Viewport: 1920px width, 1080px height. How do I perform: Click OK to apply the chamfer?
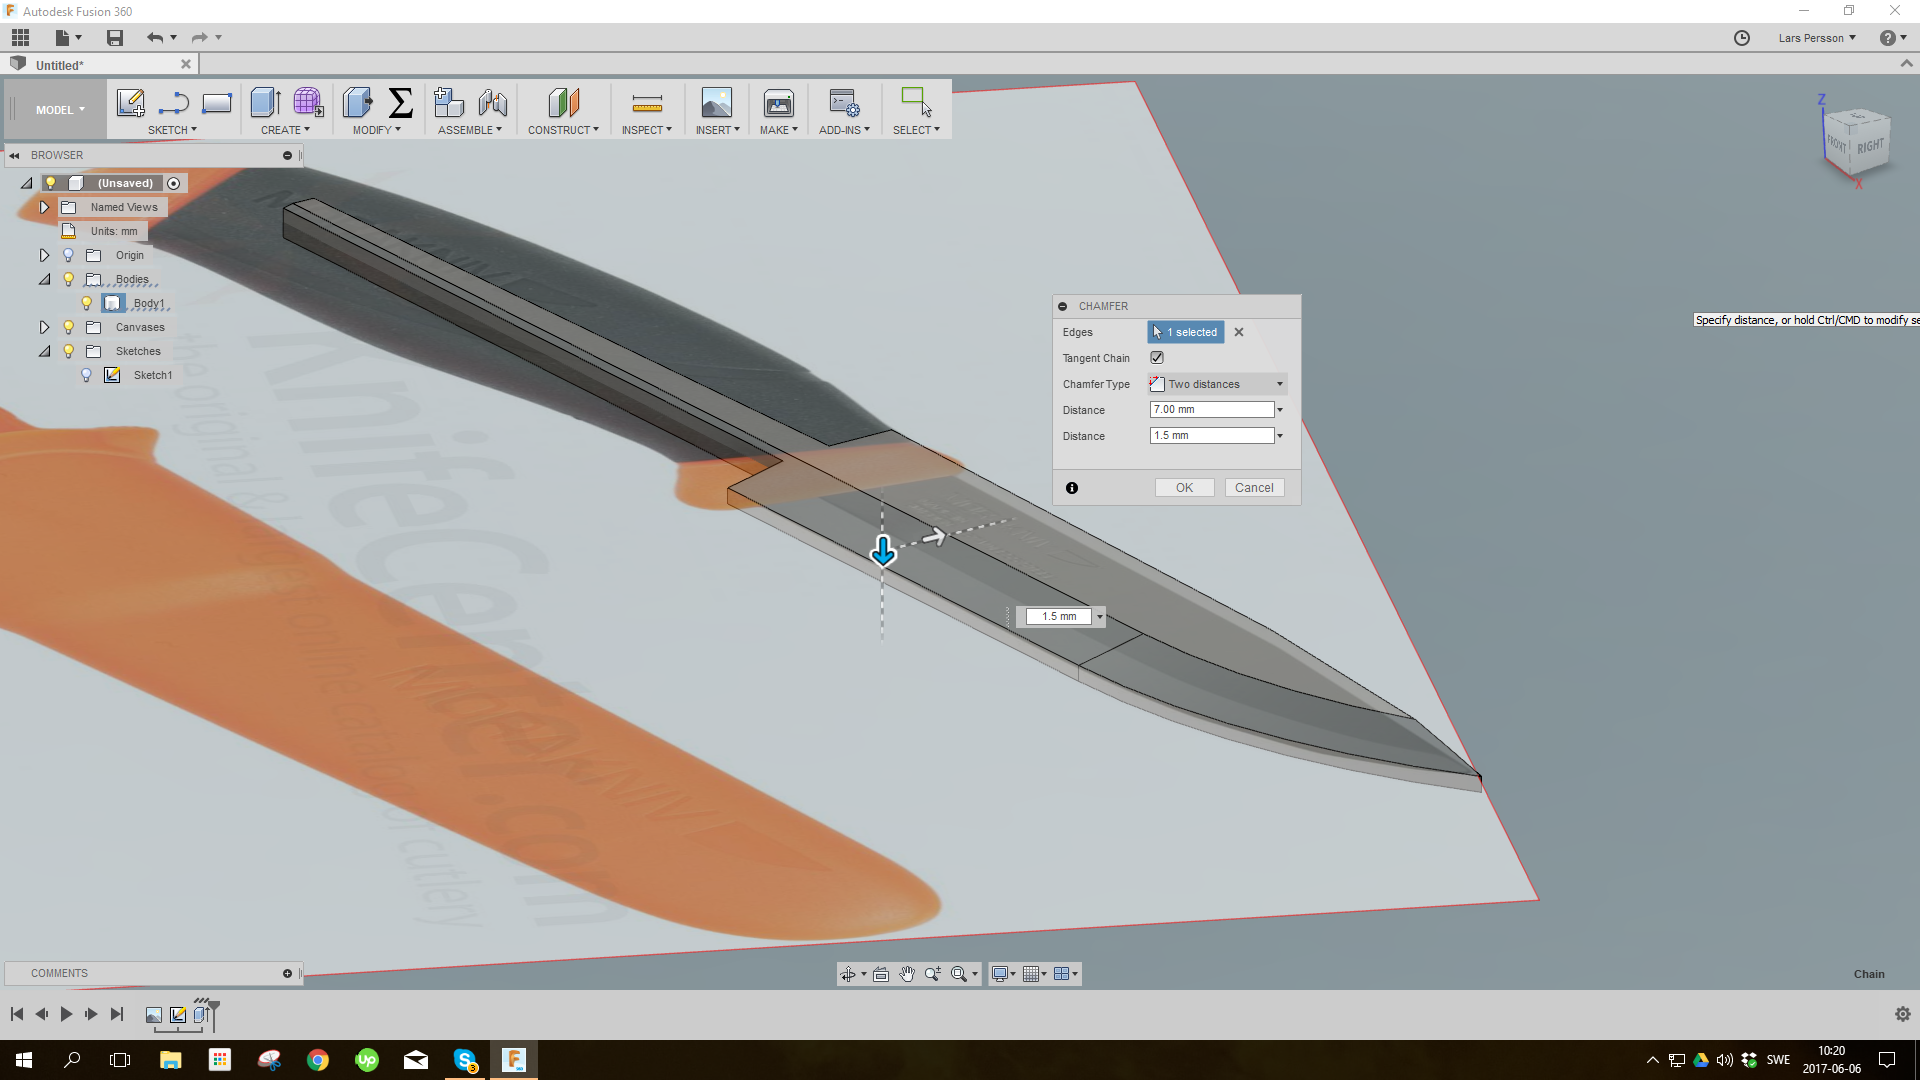coord(1184,487)
